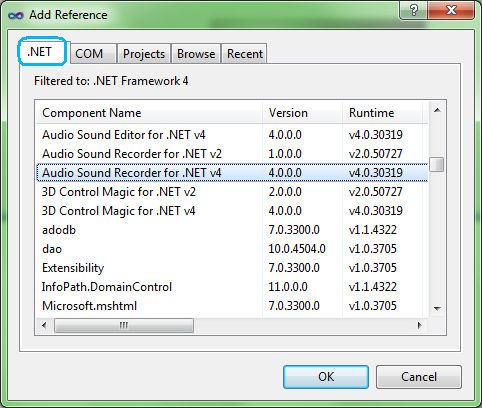Click version 11.0.0.0 of InfoPath.DomainControl

[x=288, y=287]
